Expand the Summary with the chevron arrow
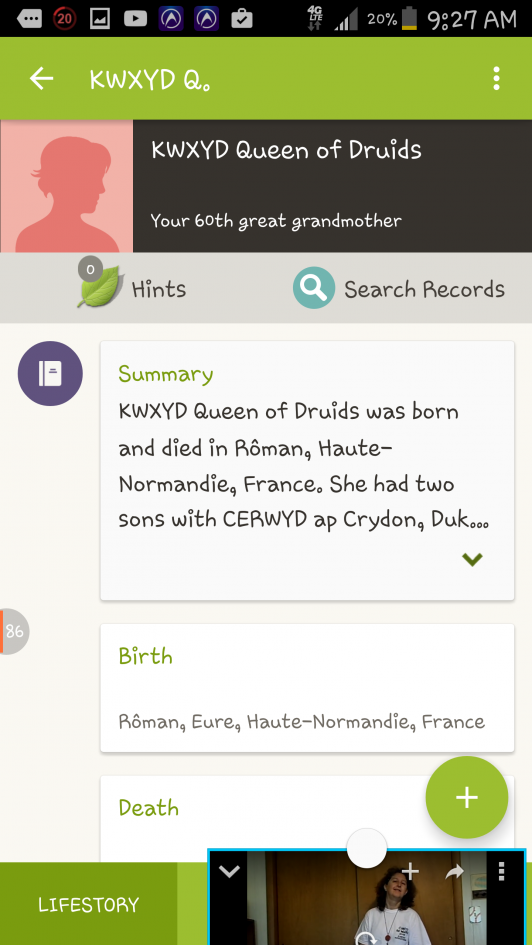This screenshot has width=532, height=945. click(x=472, y=559)
